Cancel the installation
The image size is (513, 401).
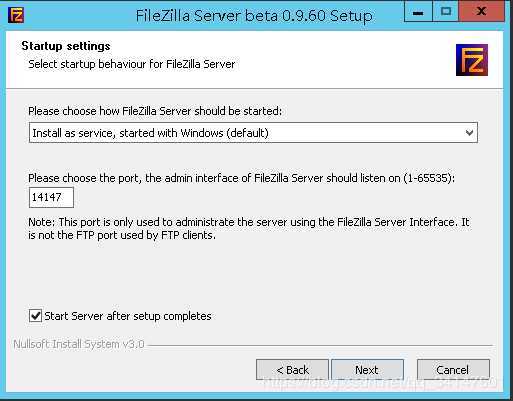(453, 370)
